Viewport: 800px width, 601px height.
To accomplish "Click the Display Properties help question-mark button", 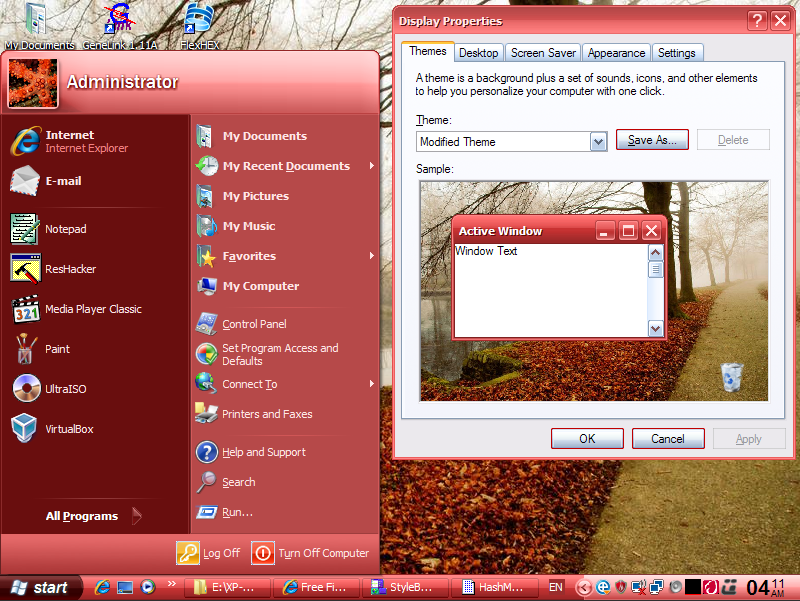I will [x=758, y=21].
